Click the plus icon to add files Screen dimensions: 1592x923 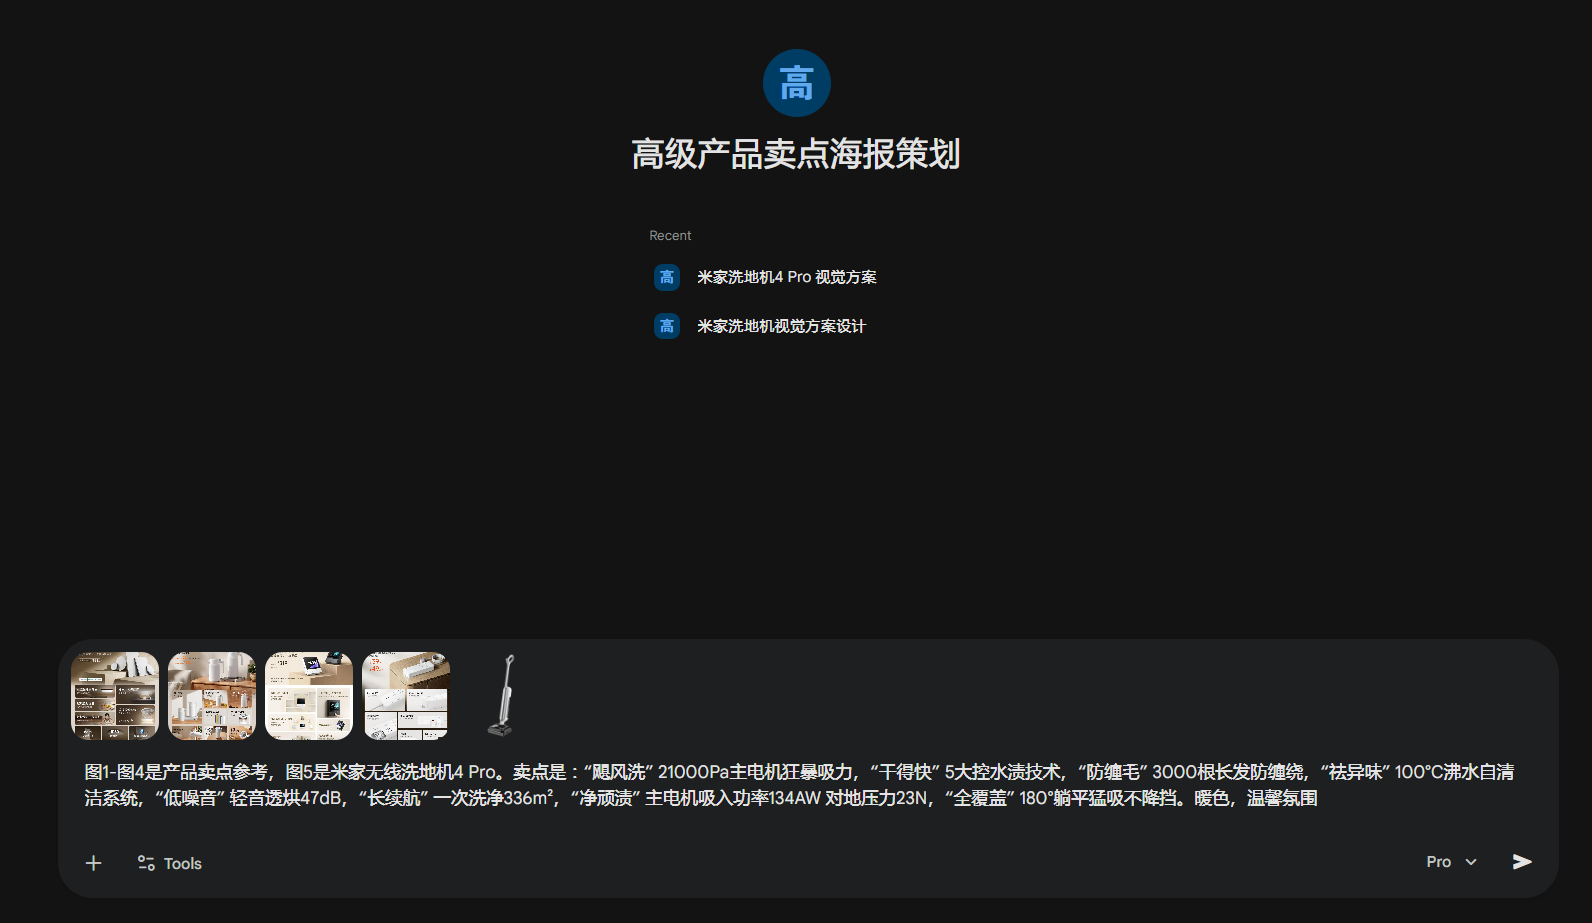[94, 863]
